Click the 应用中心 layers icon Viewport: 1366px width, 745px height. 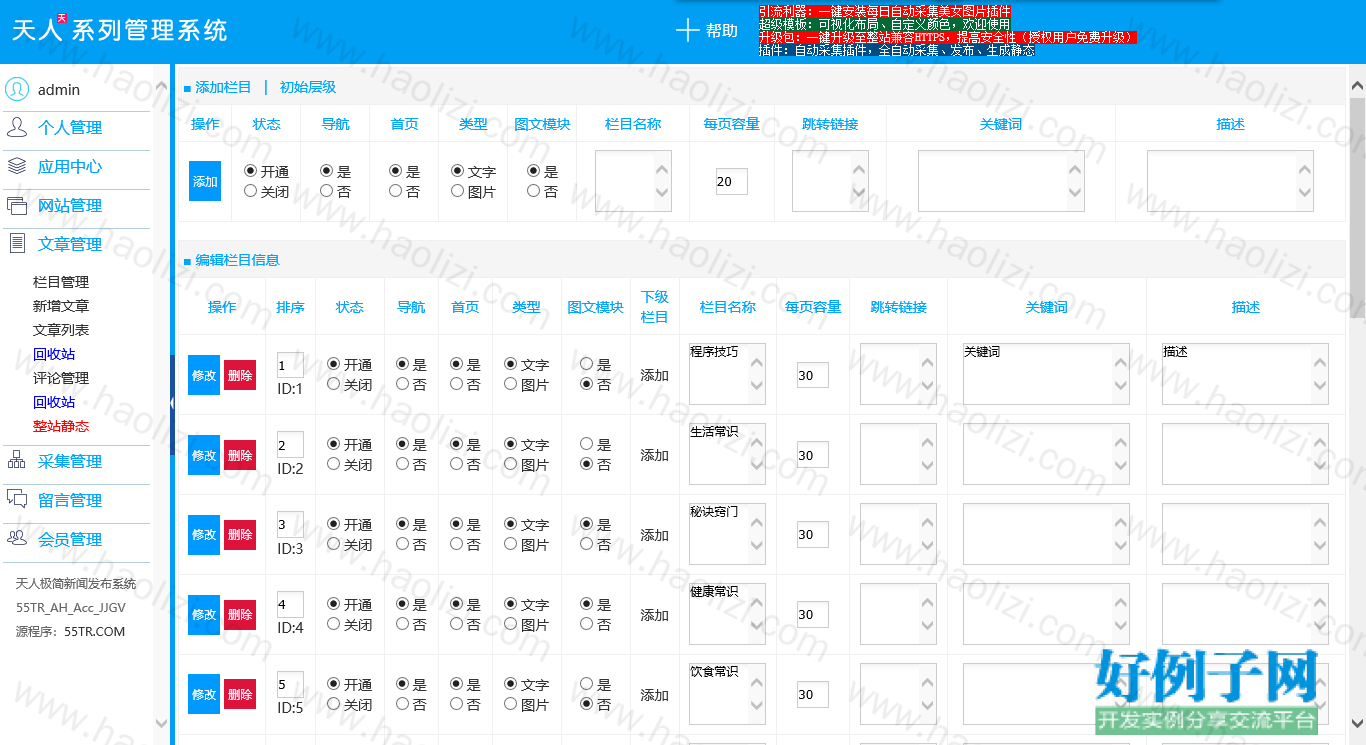tap(17, 166)
